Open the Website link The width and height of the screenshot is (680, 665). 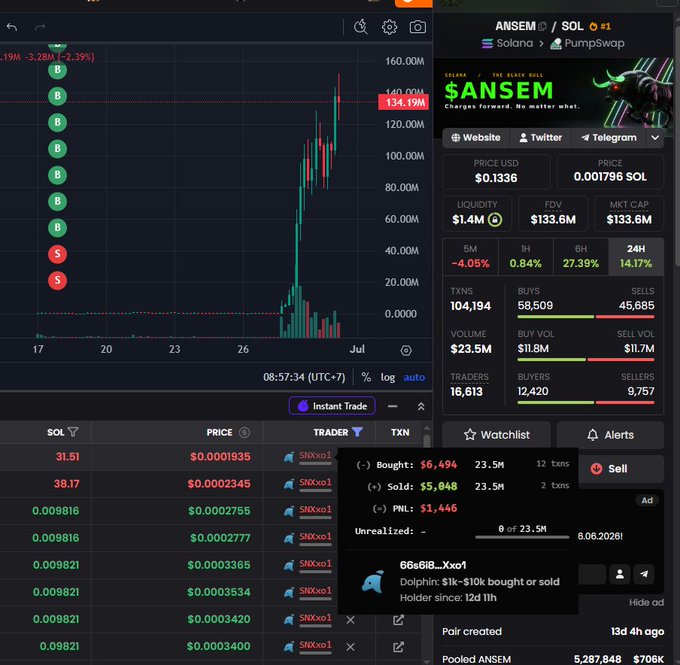476,138
